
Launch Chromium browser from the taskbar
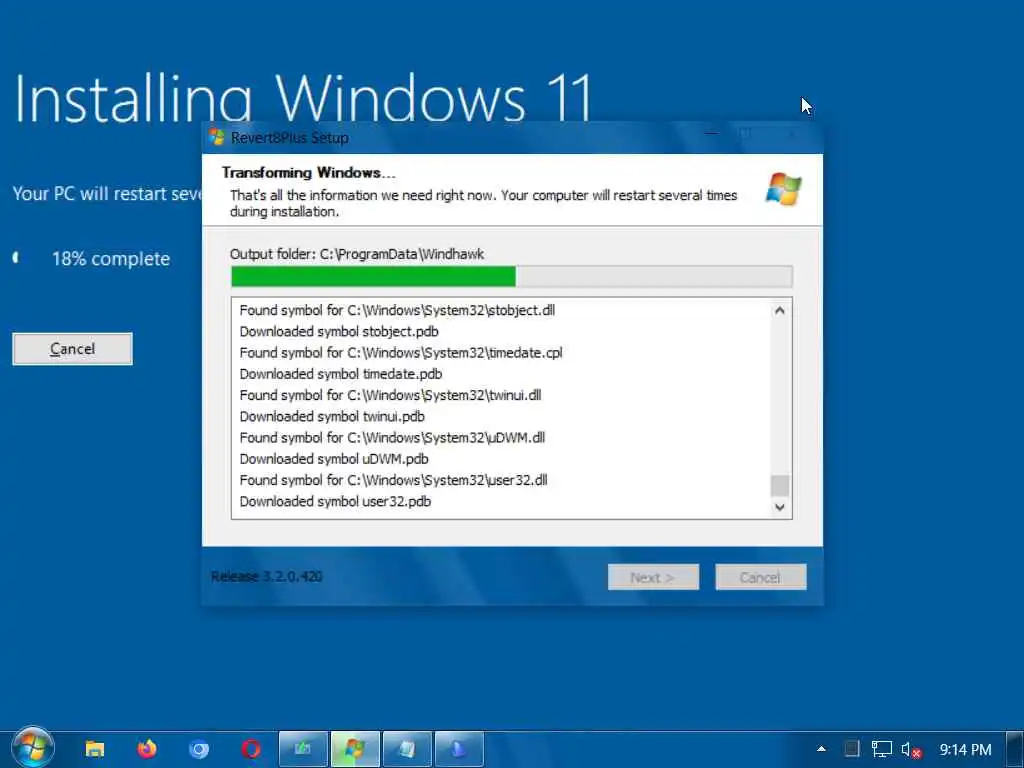click(x=199, y=749)
